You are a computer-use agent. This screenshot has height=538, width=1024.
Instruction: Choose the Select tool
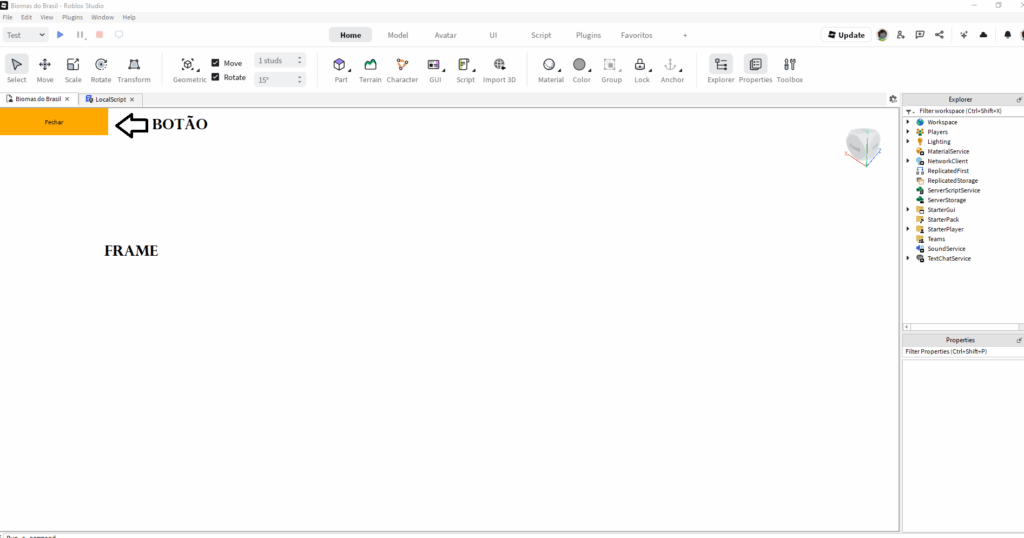click(16, 69)
